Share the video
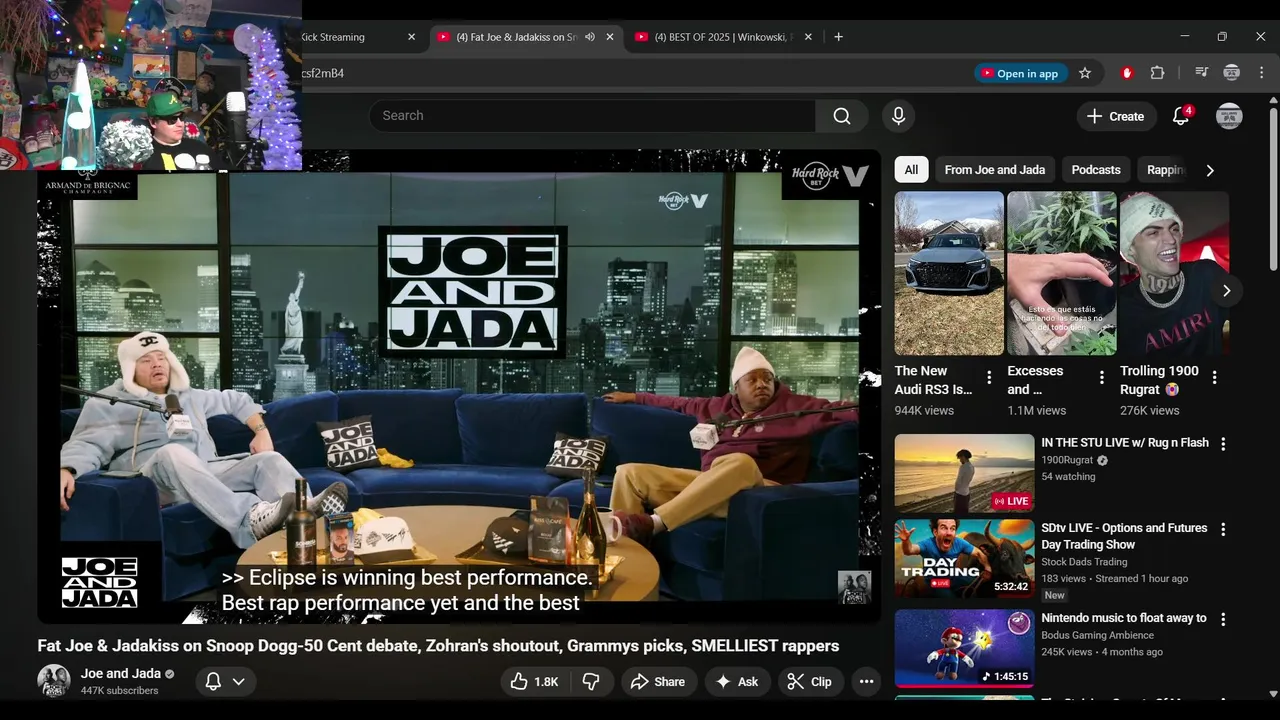The image size is (1280, 720). pos(657,682)
